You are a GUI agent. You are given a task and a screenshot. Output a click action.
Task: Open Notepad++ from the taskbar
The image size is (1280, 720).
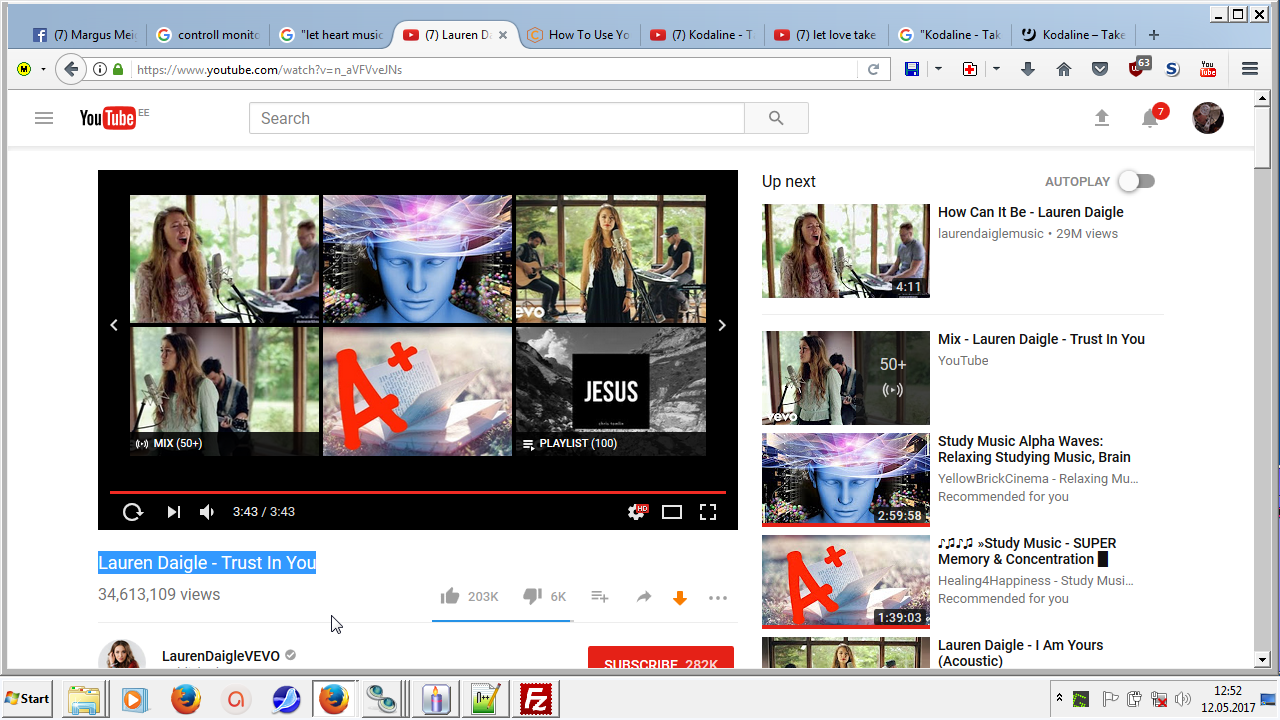pos(487,699)
